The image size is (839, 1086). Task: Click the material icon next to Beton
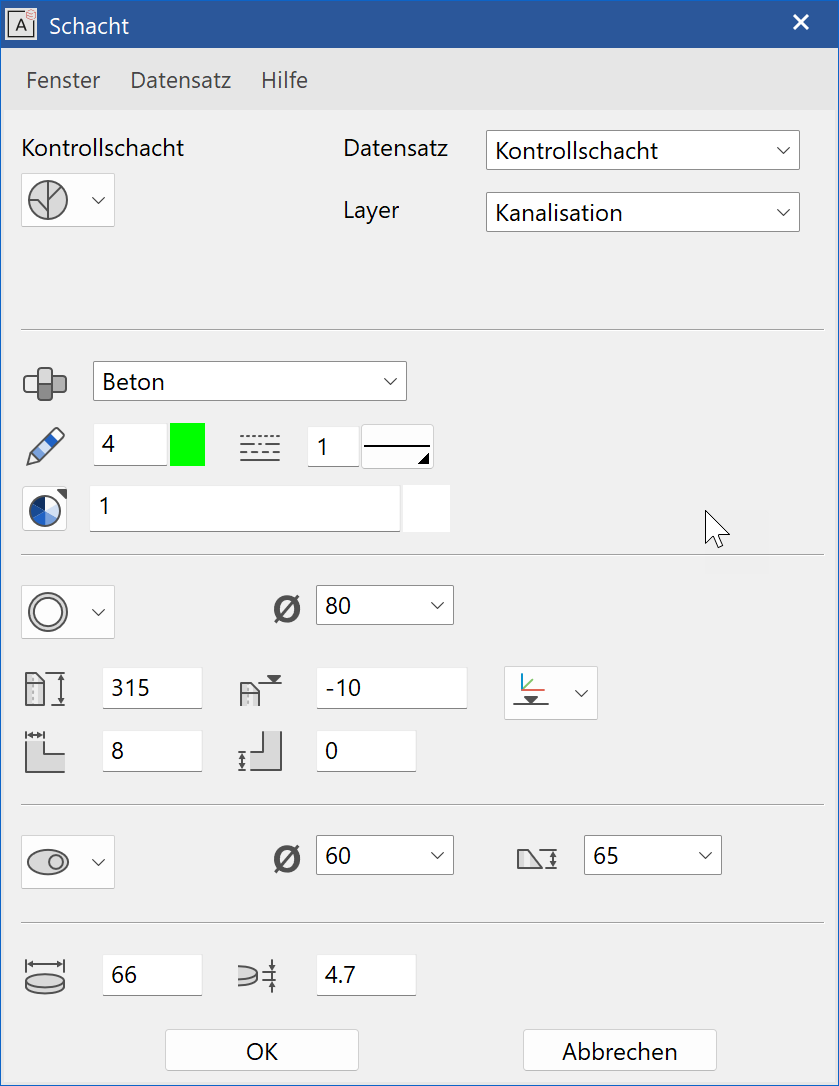[45, 383]
